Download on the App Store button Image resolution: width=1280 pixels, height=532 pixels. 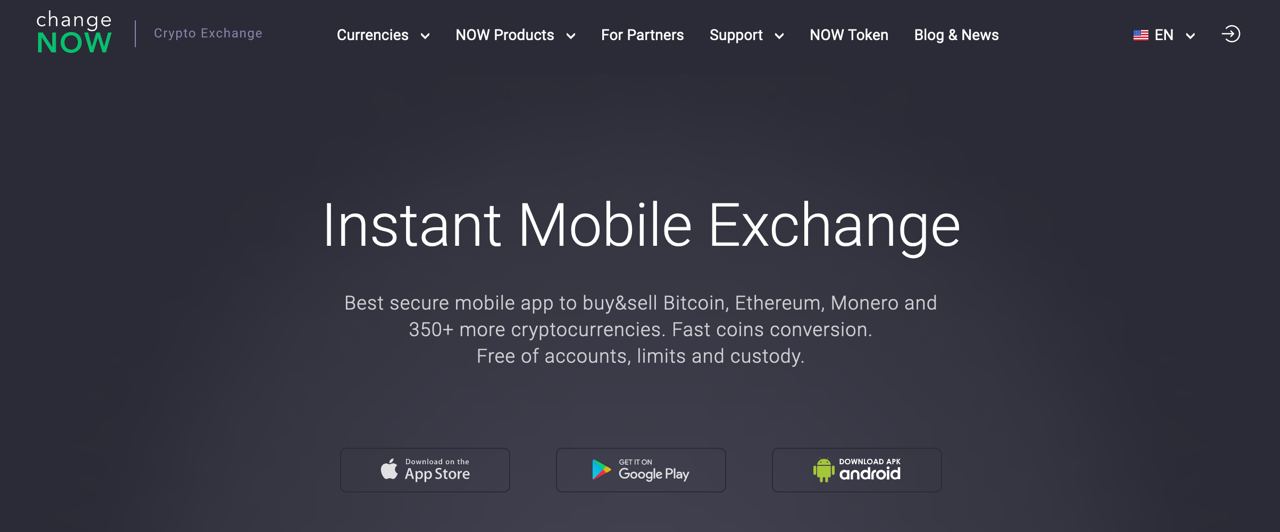tap(425, 470)
